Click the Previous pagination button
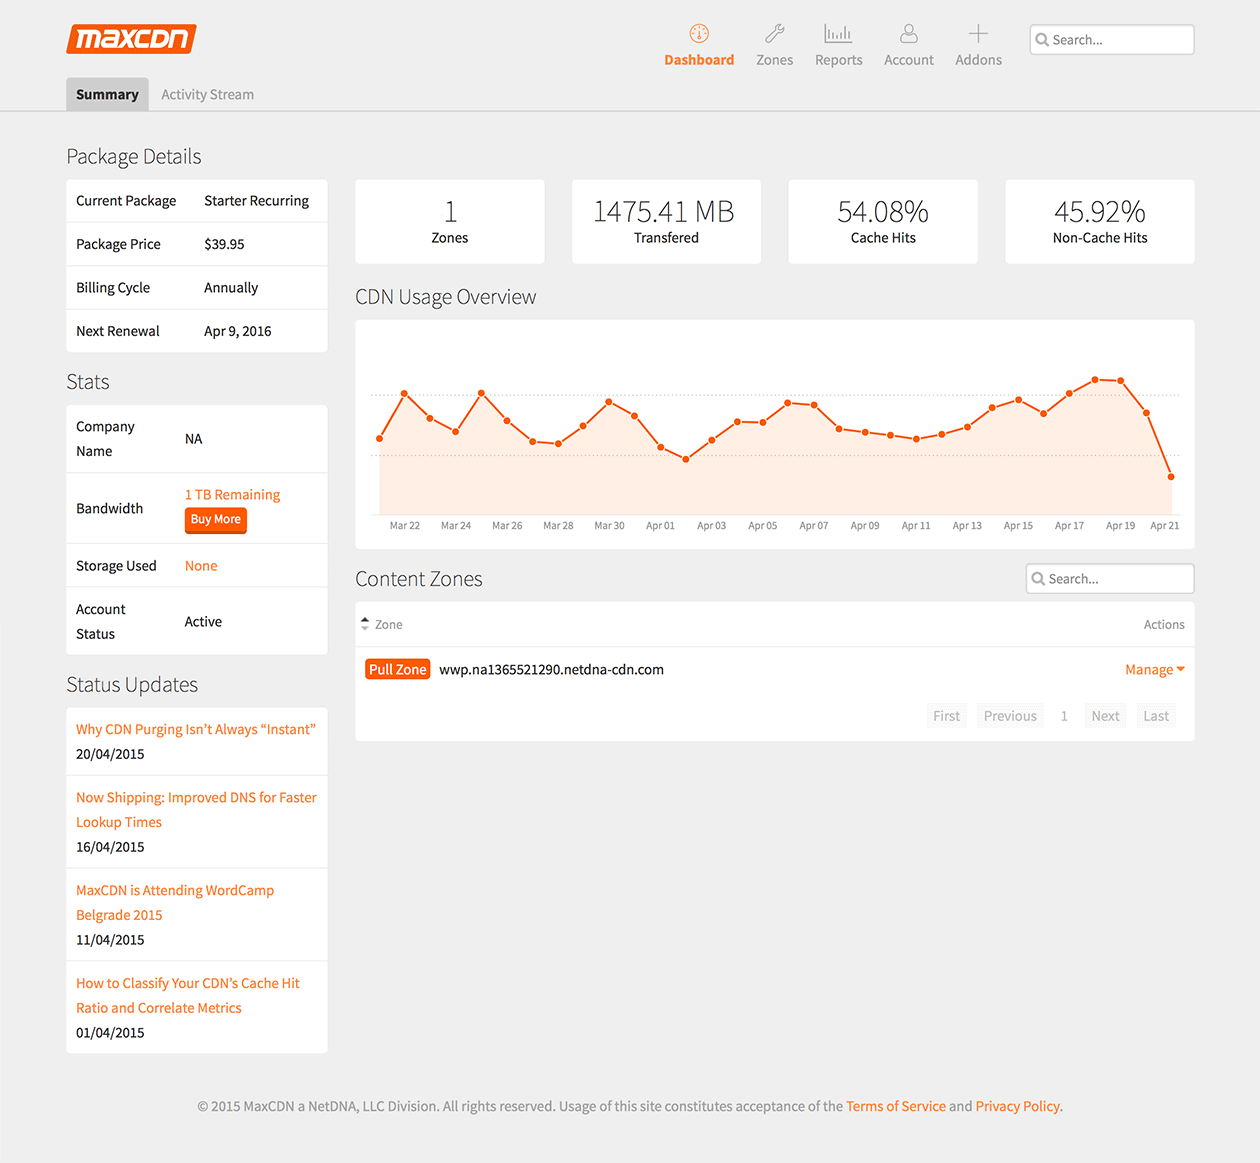Image resolution: width=1260 pixels, height=1163 pixels. pos(1010,716)
